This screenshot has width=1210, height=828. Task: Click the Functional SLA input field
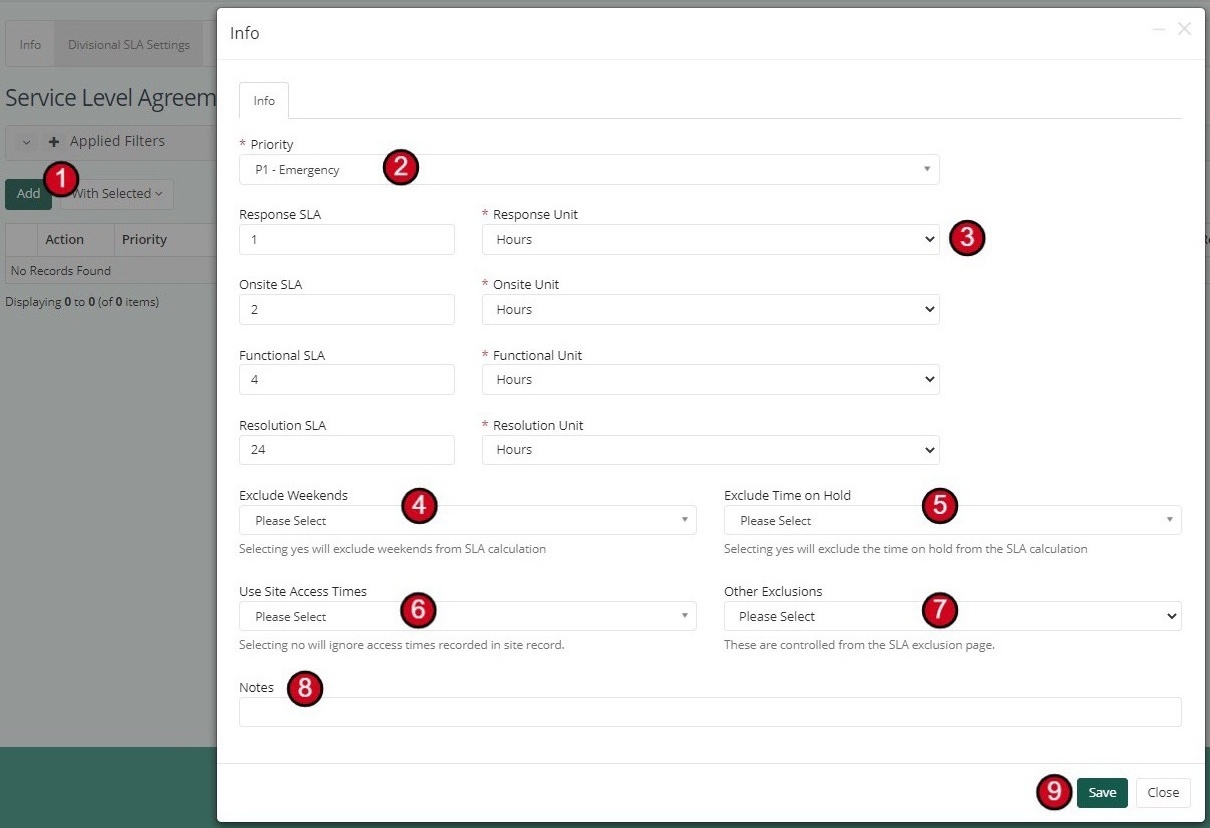tap(347, 380)
